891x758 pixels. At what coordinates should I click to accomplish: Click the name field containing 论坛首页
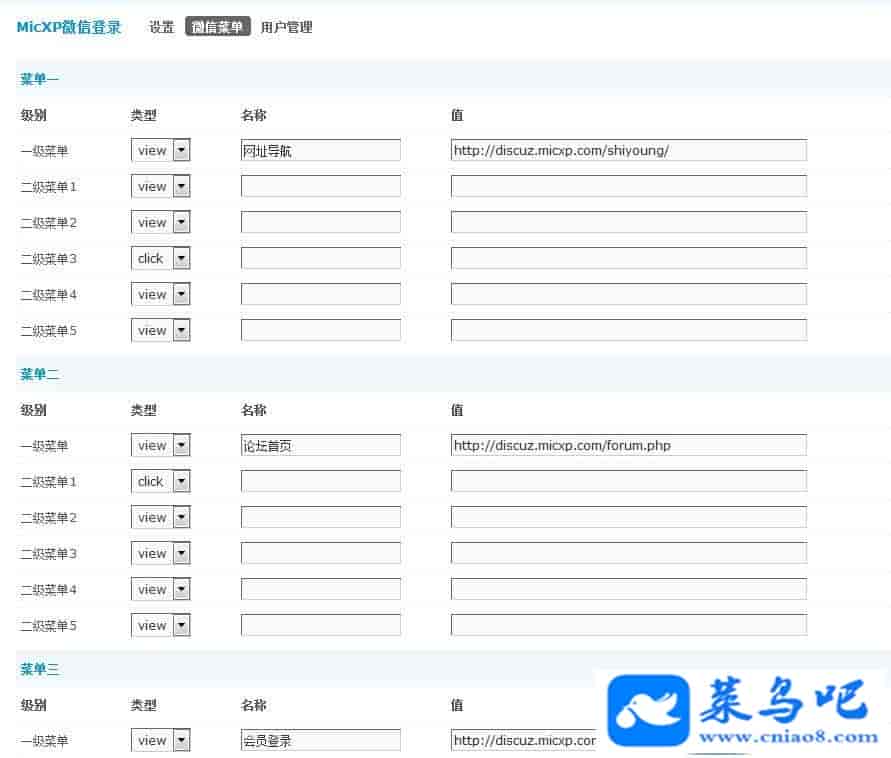pyautogui.click(x=320, y=445)
